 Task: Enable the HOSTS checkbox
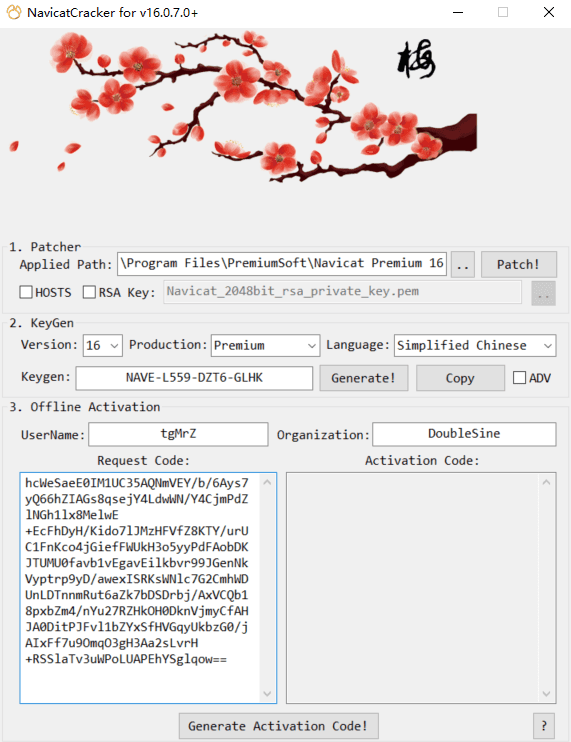(x=26, y=292)
